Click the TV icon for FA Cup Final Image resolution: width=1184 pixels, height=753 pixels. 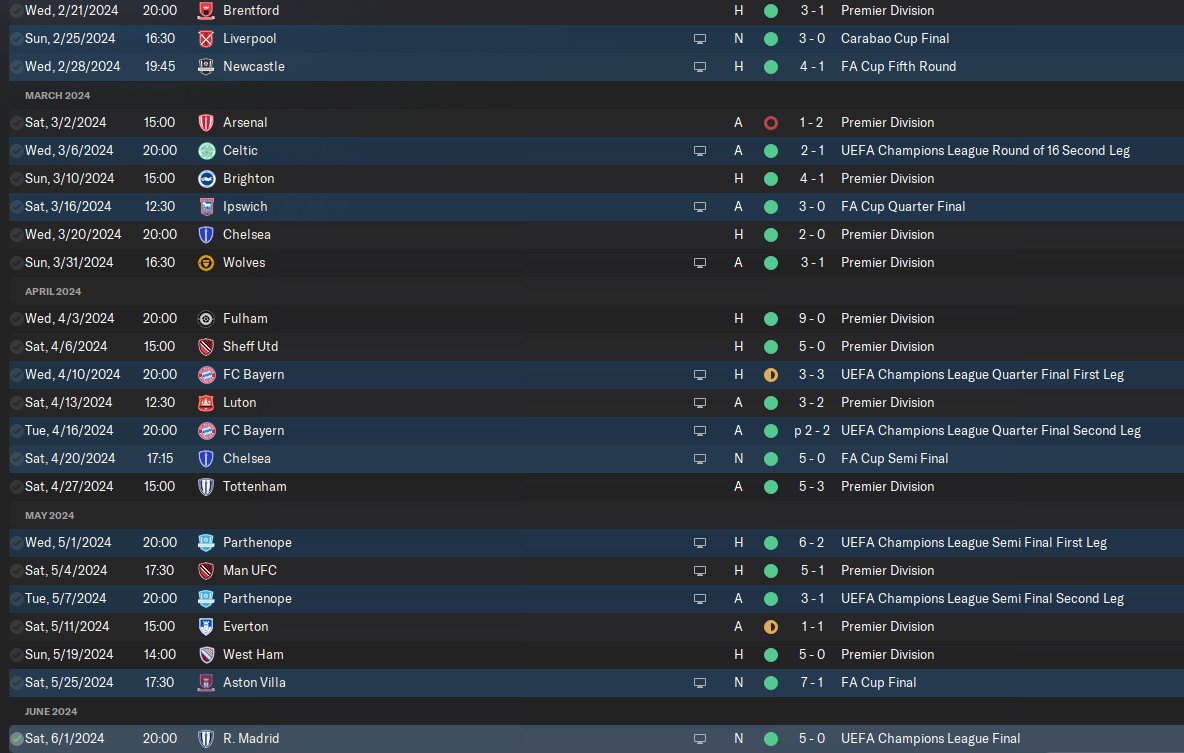click(x=700, y=683)
